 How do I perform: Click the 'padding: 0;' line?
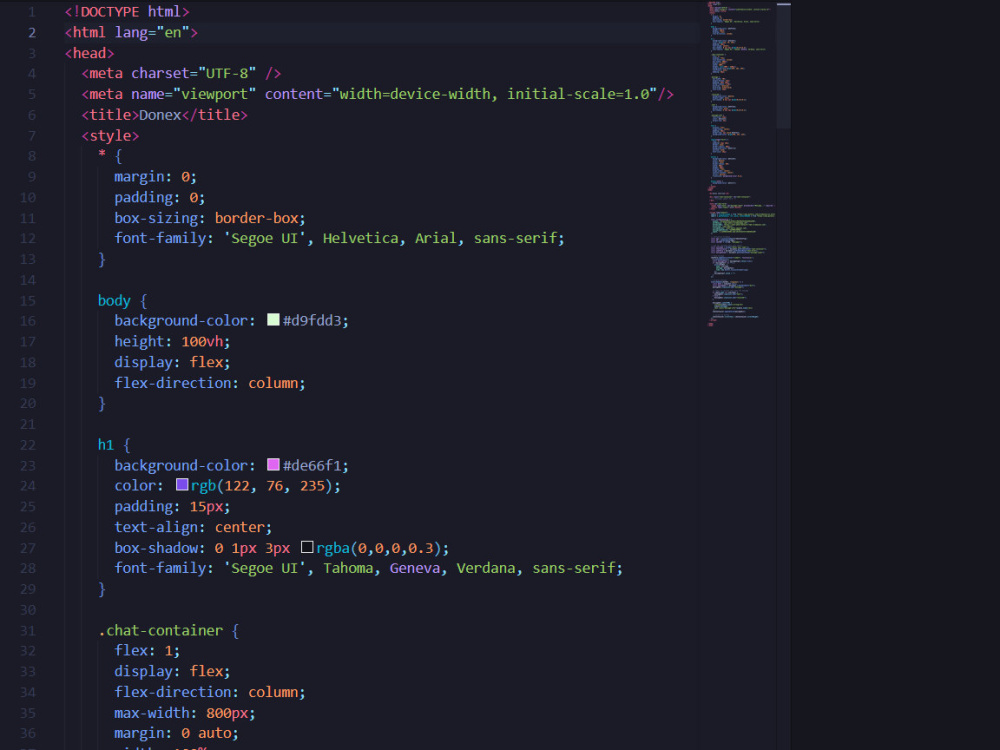(159, 197)
